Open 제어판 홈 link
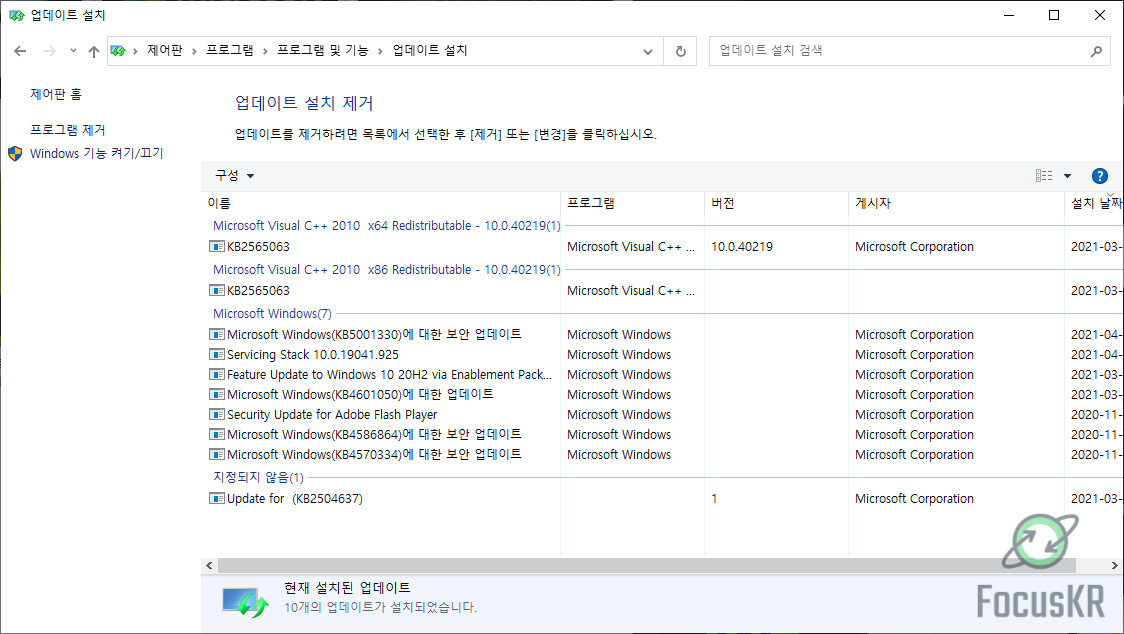Screen dimensions: 1124x634 pyautogui.click(x=56, y=94)
